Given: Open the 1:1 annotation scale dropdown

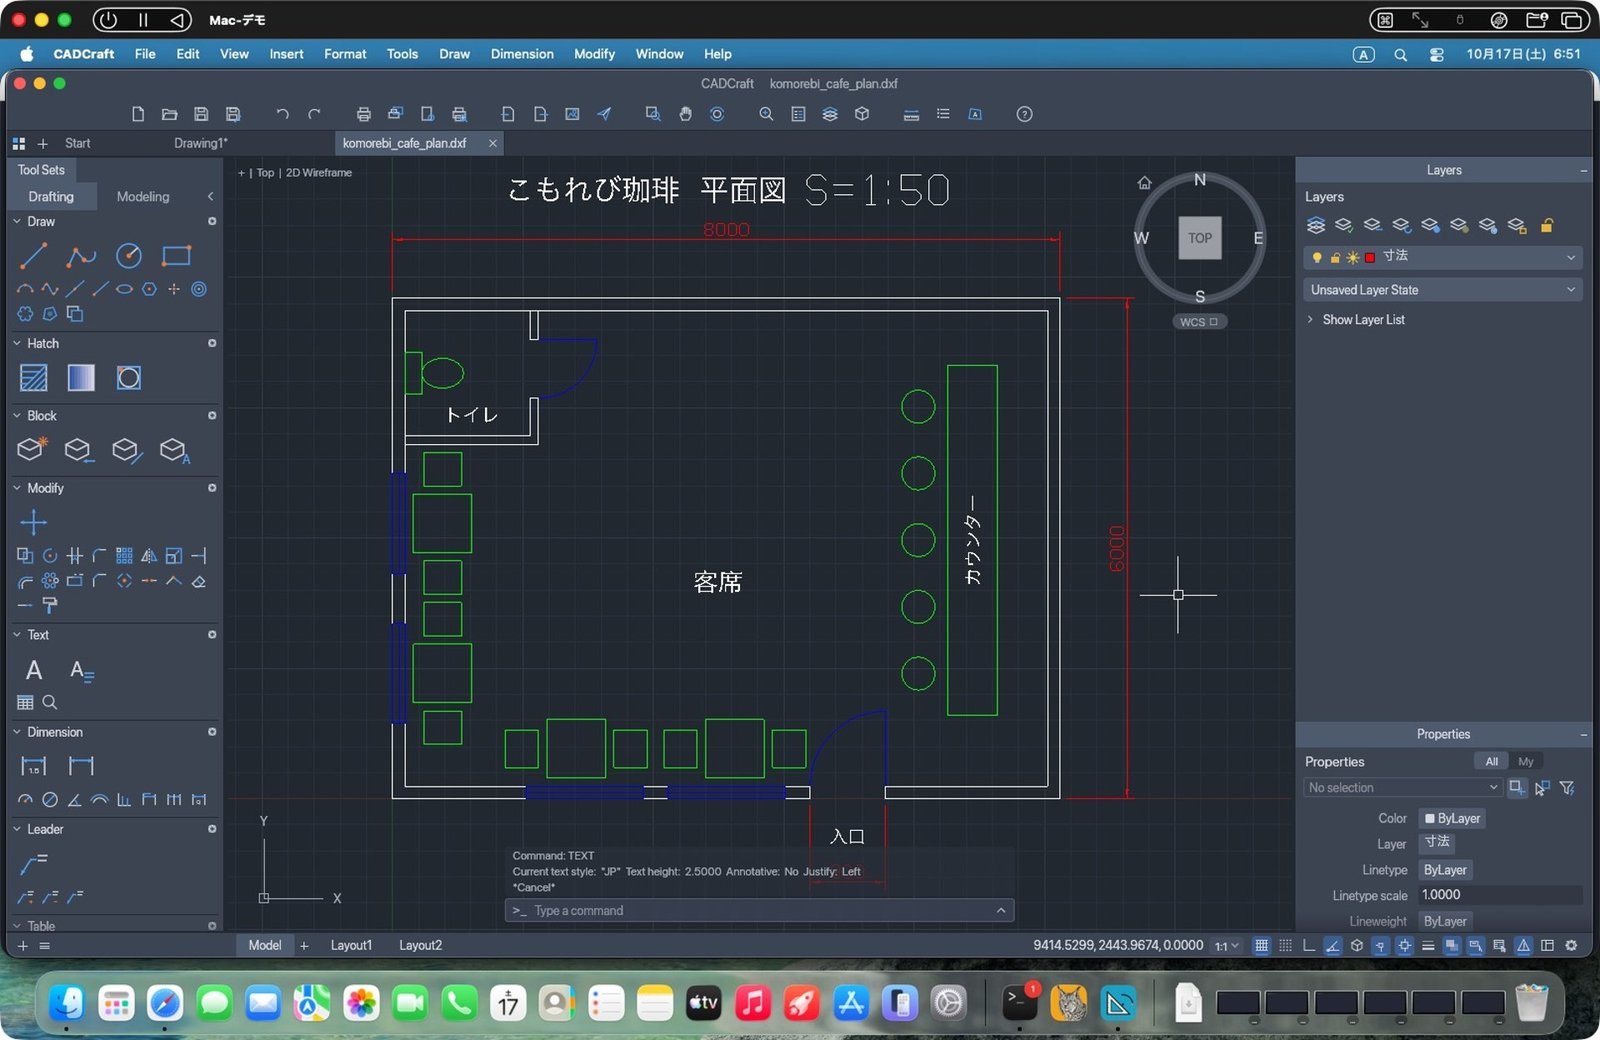Looking at the screenshot, I should [1227, 946].
